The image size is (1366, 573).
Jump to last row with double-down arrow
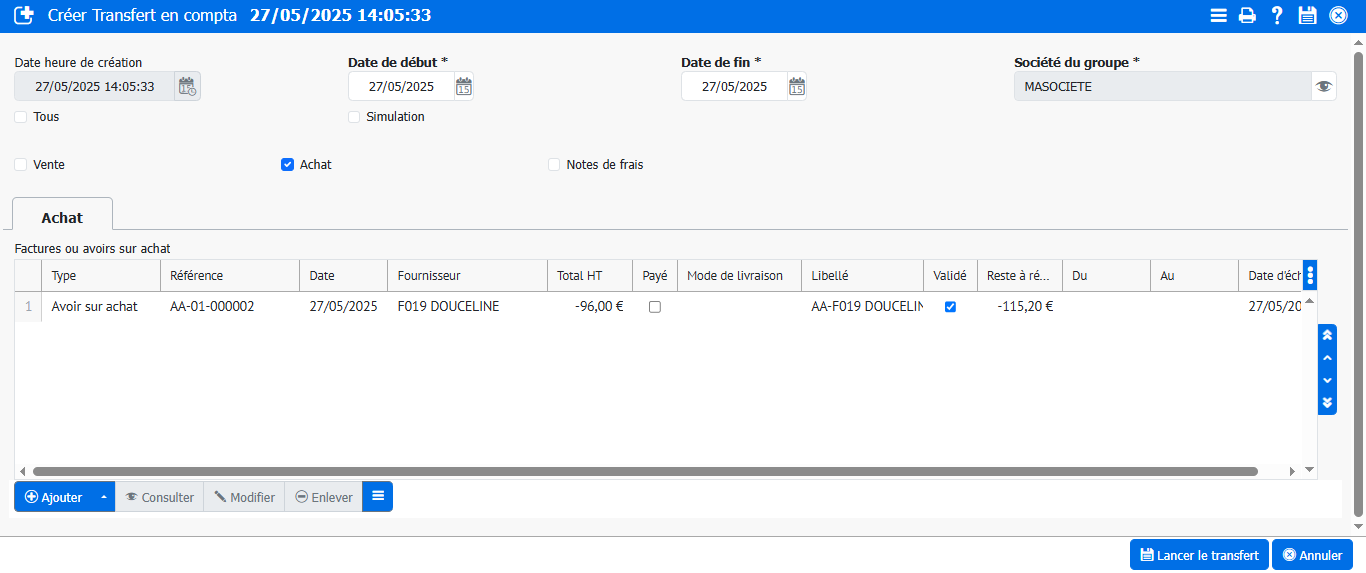tap(1328, 402)
